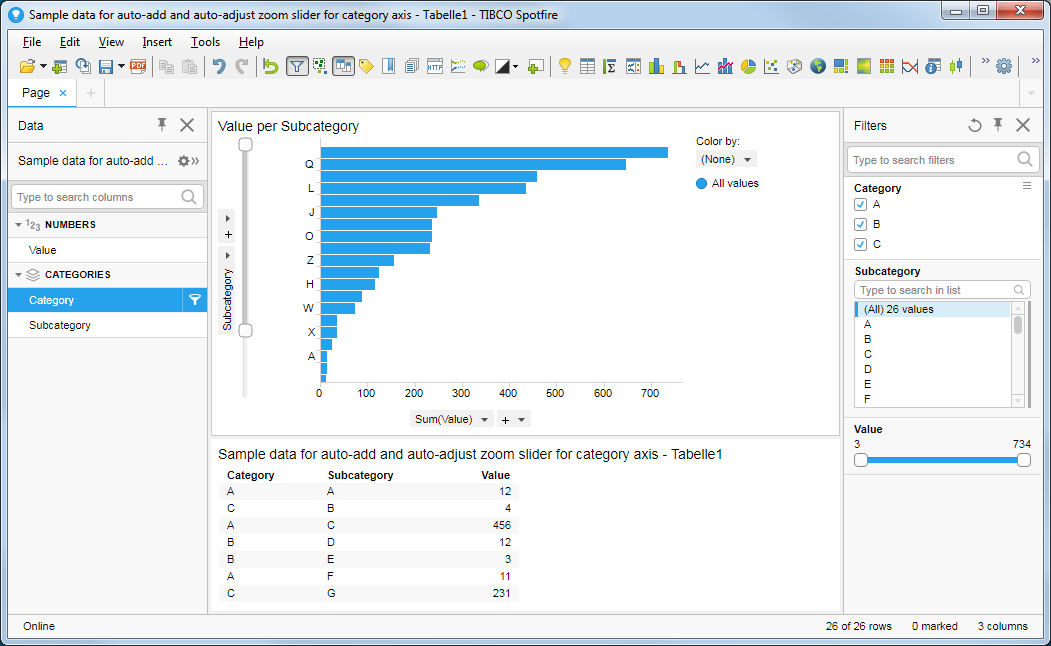Open the Insert menu
Image resolution: width=1051 pixels, height=646 pixels.
coord(157,42)
